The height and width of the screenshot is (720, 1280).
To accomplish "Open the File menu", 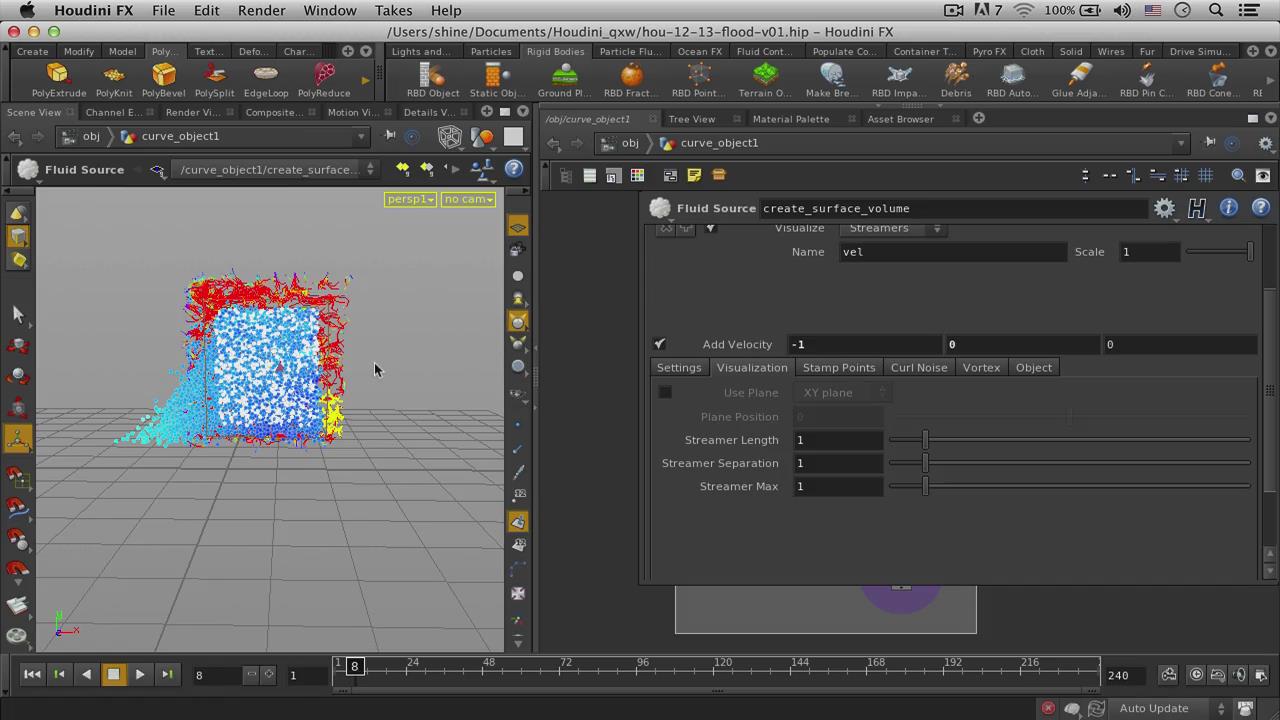I will click(x=163, y=10).
